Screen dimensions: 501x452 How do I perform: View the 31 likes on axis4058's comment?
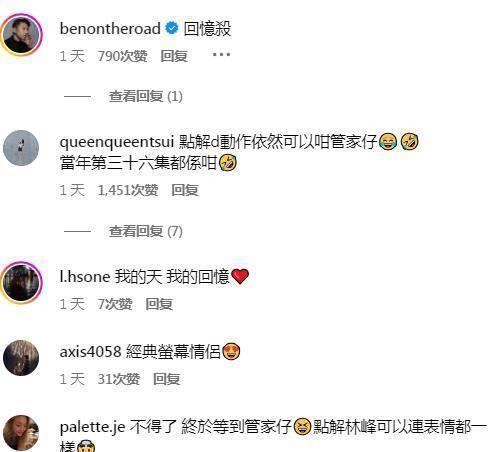118,379
